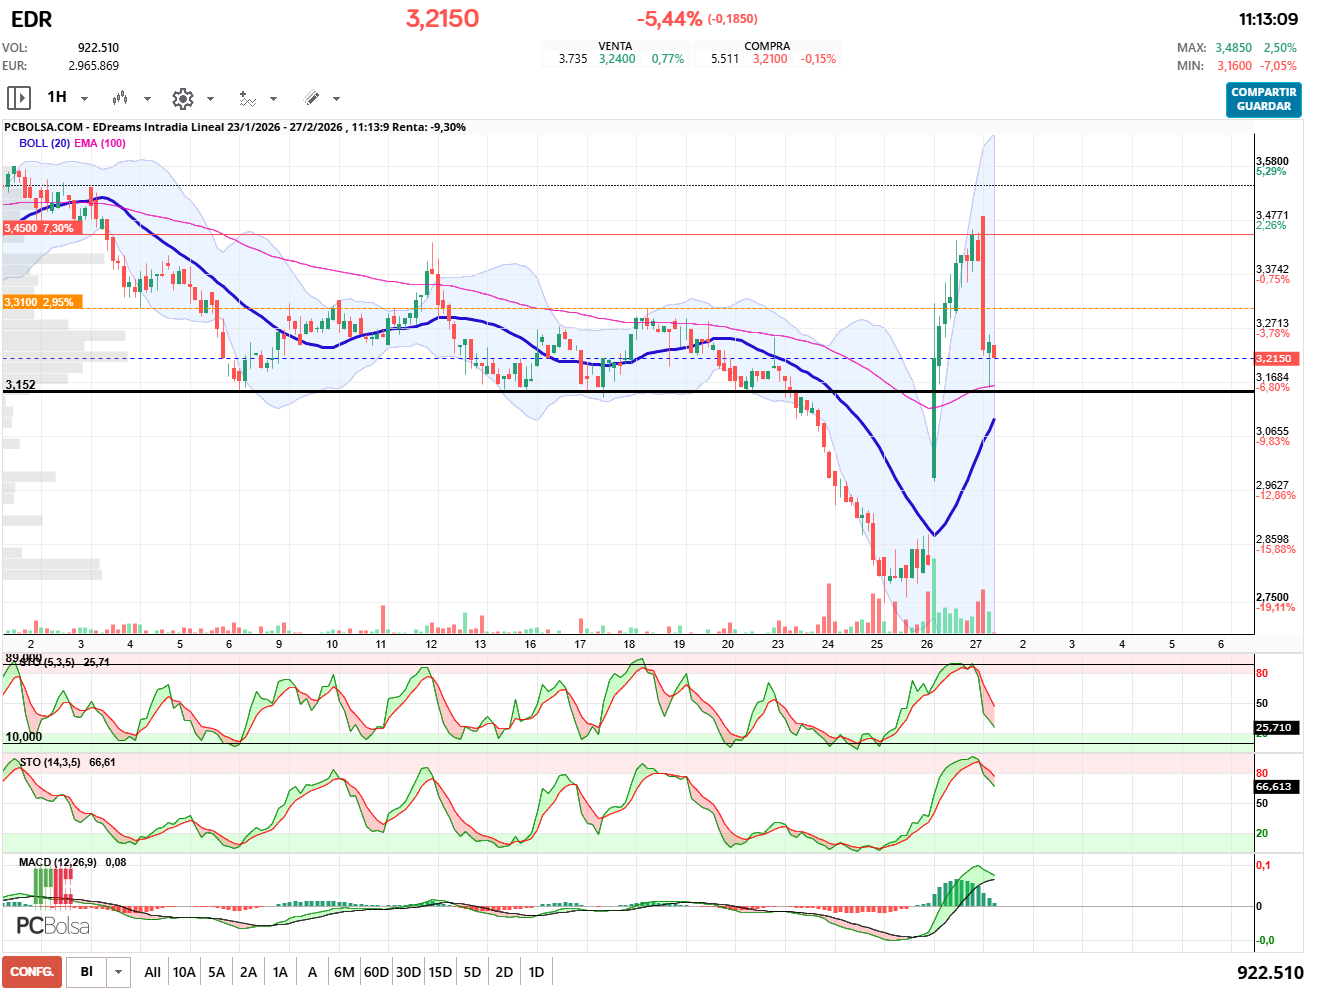Screen dimensions: 1317x993
Task: Click the orange 3,3100 price level tag
Action: (x=40, y=302)
